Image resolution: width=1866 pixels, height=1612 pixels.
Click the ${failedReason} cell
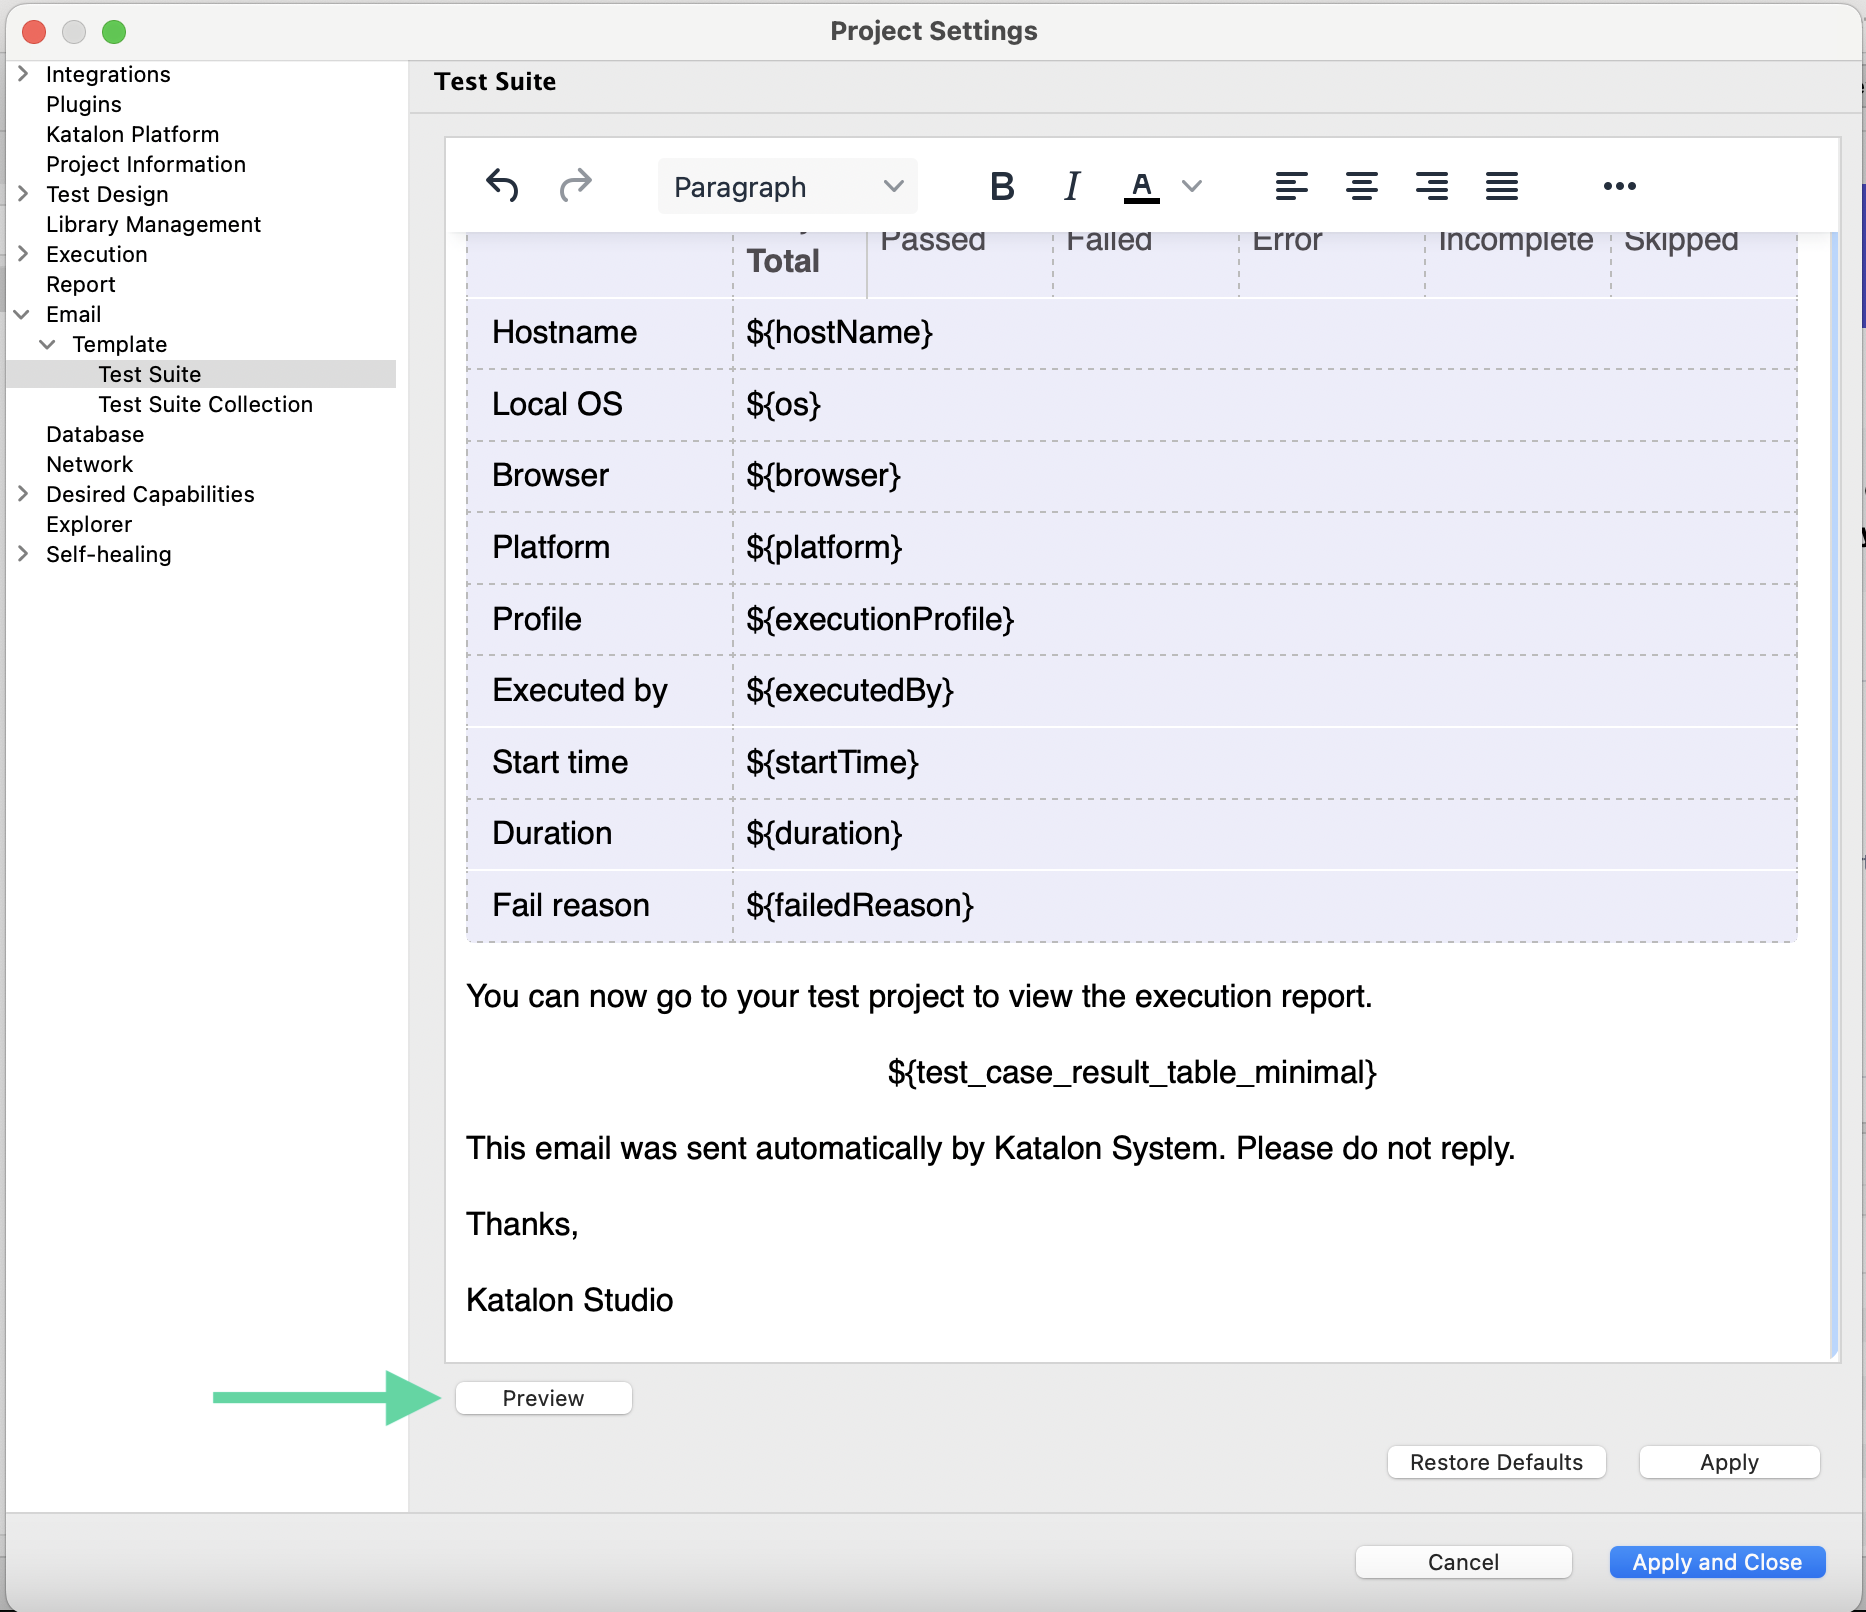coord(1264,906)
